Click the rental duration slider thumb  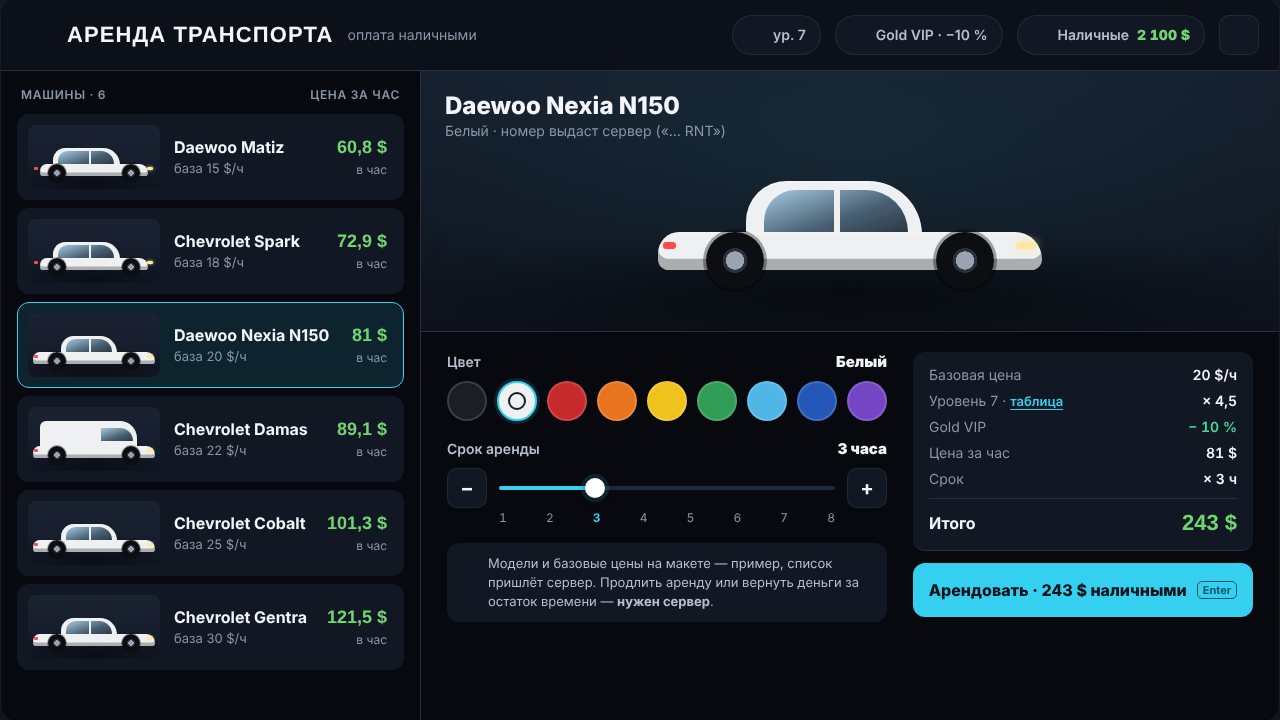pos(595,488)
